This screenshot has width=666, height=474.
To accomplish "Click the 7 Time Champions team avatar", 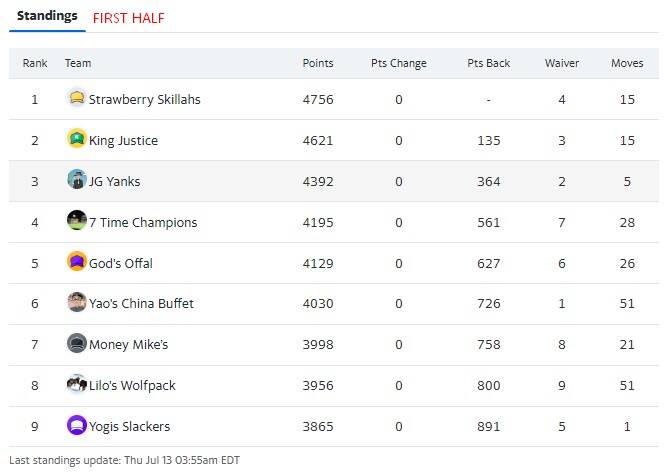I will click(77, 220).
